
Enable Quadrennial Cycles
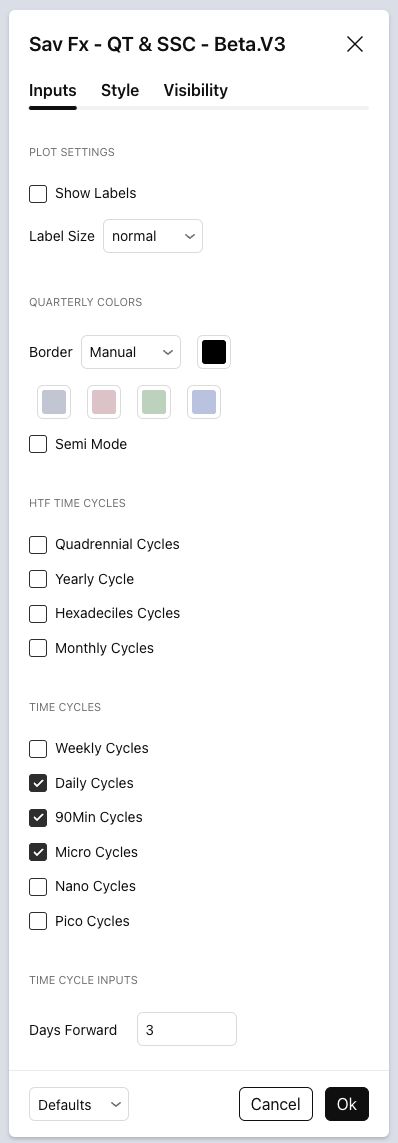tap(38, 545)
